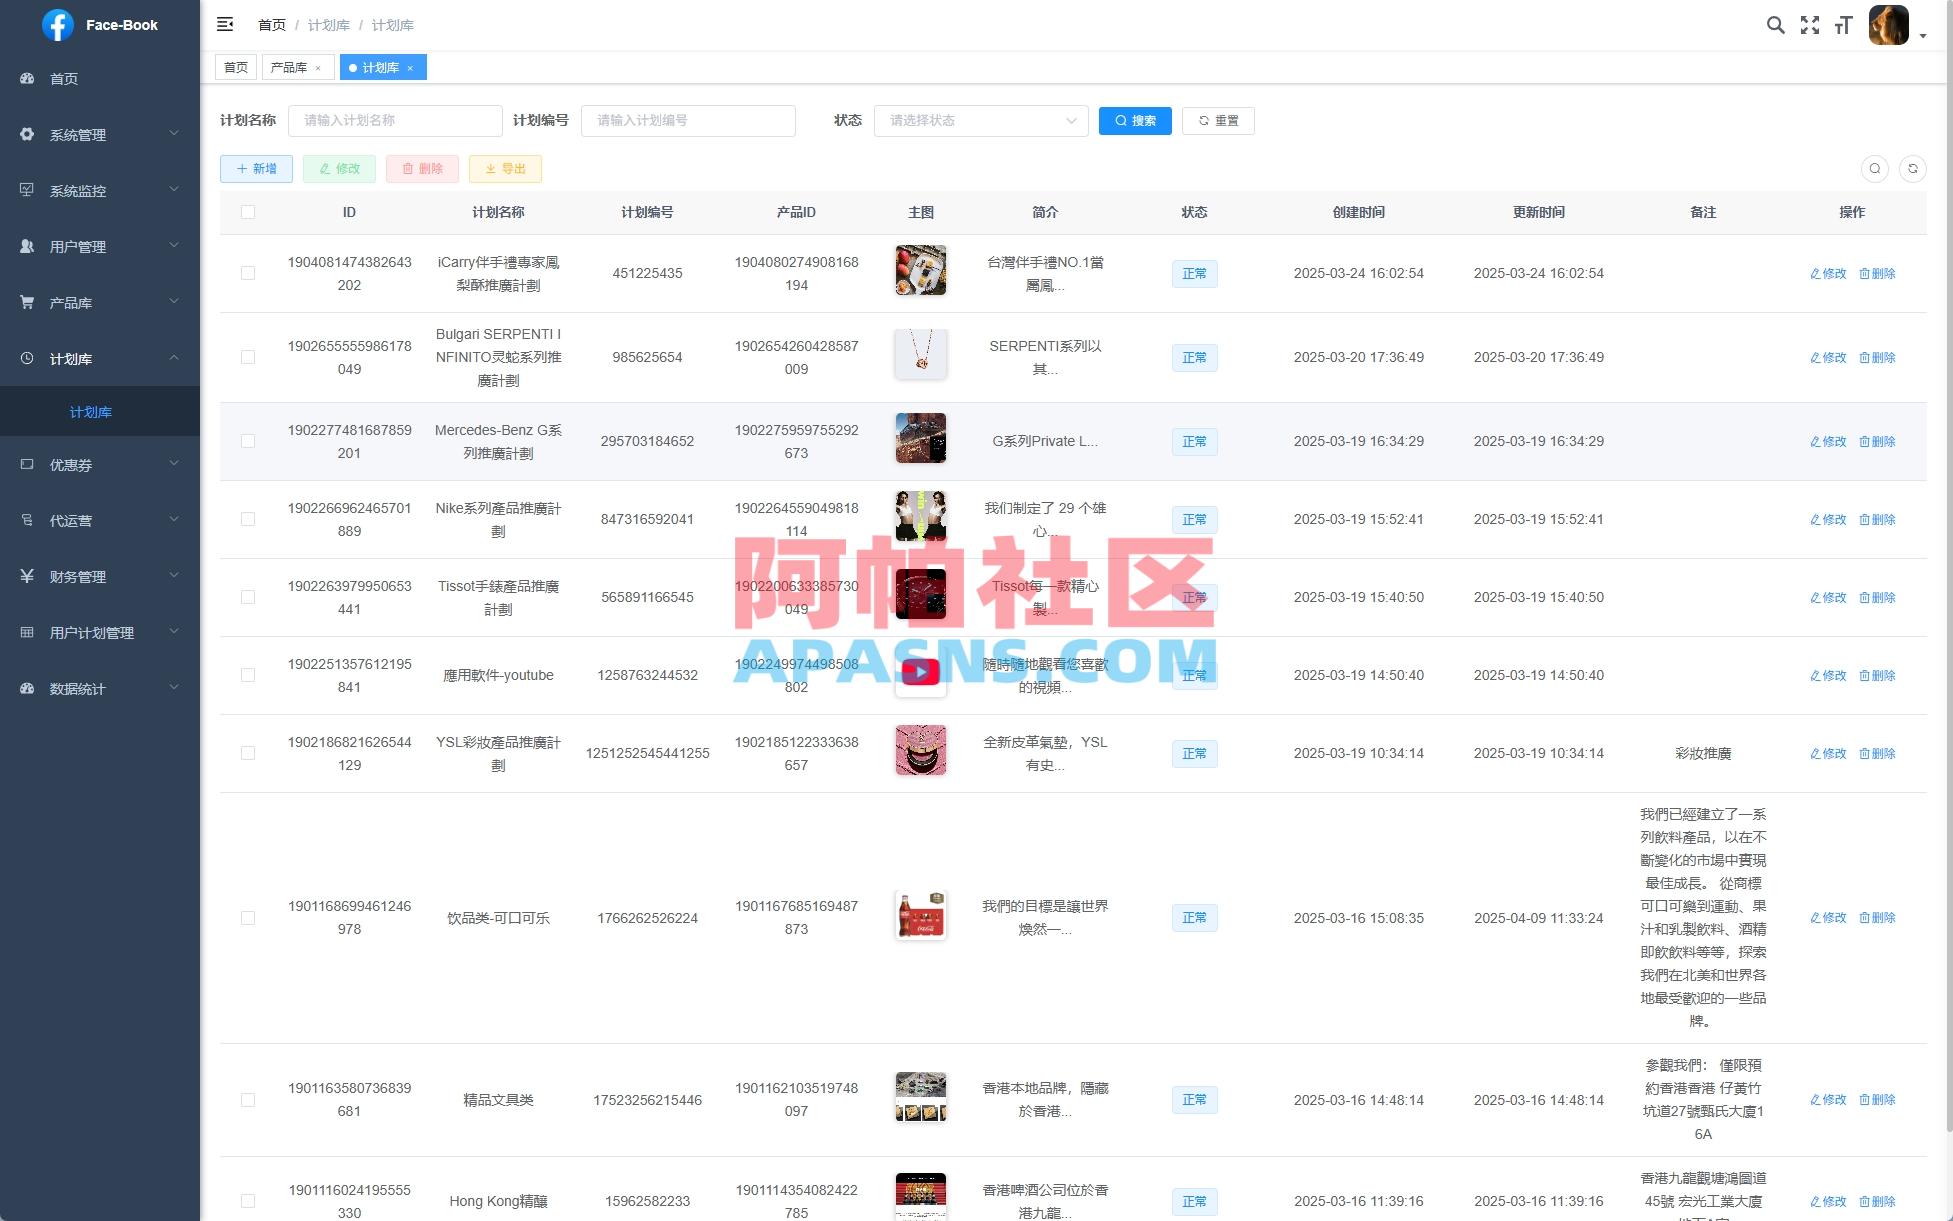Click the round refresh icon above table
The height and width of the screenshot is (1221, 1953).
(1913, 169)
